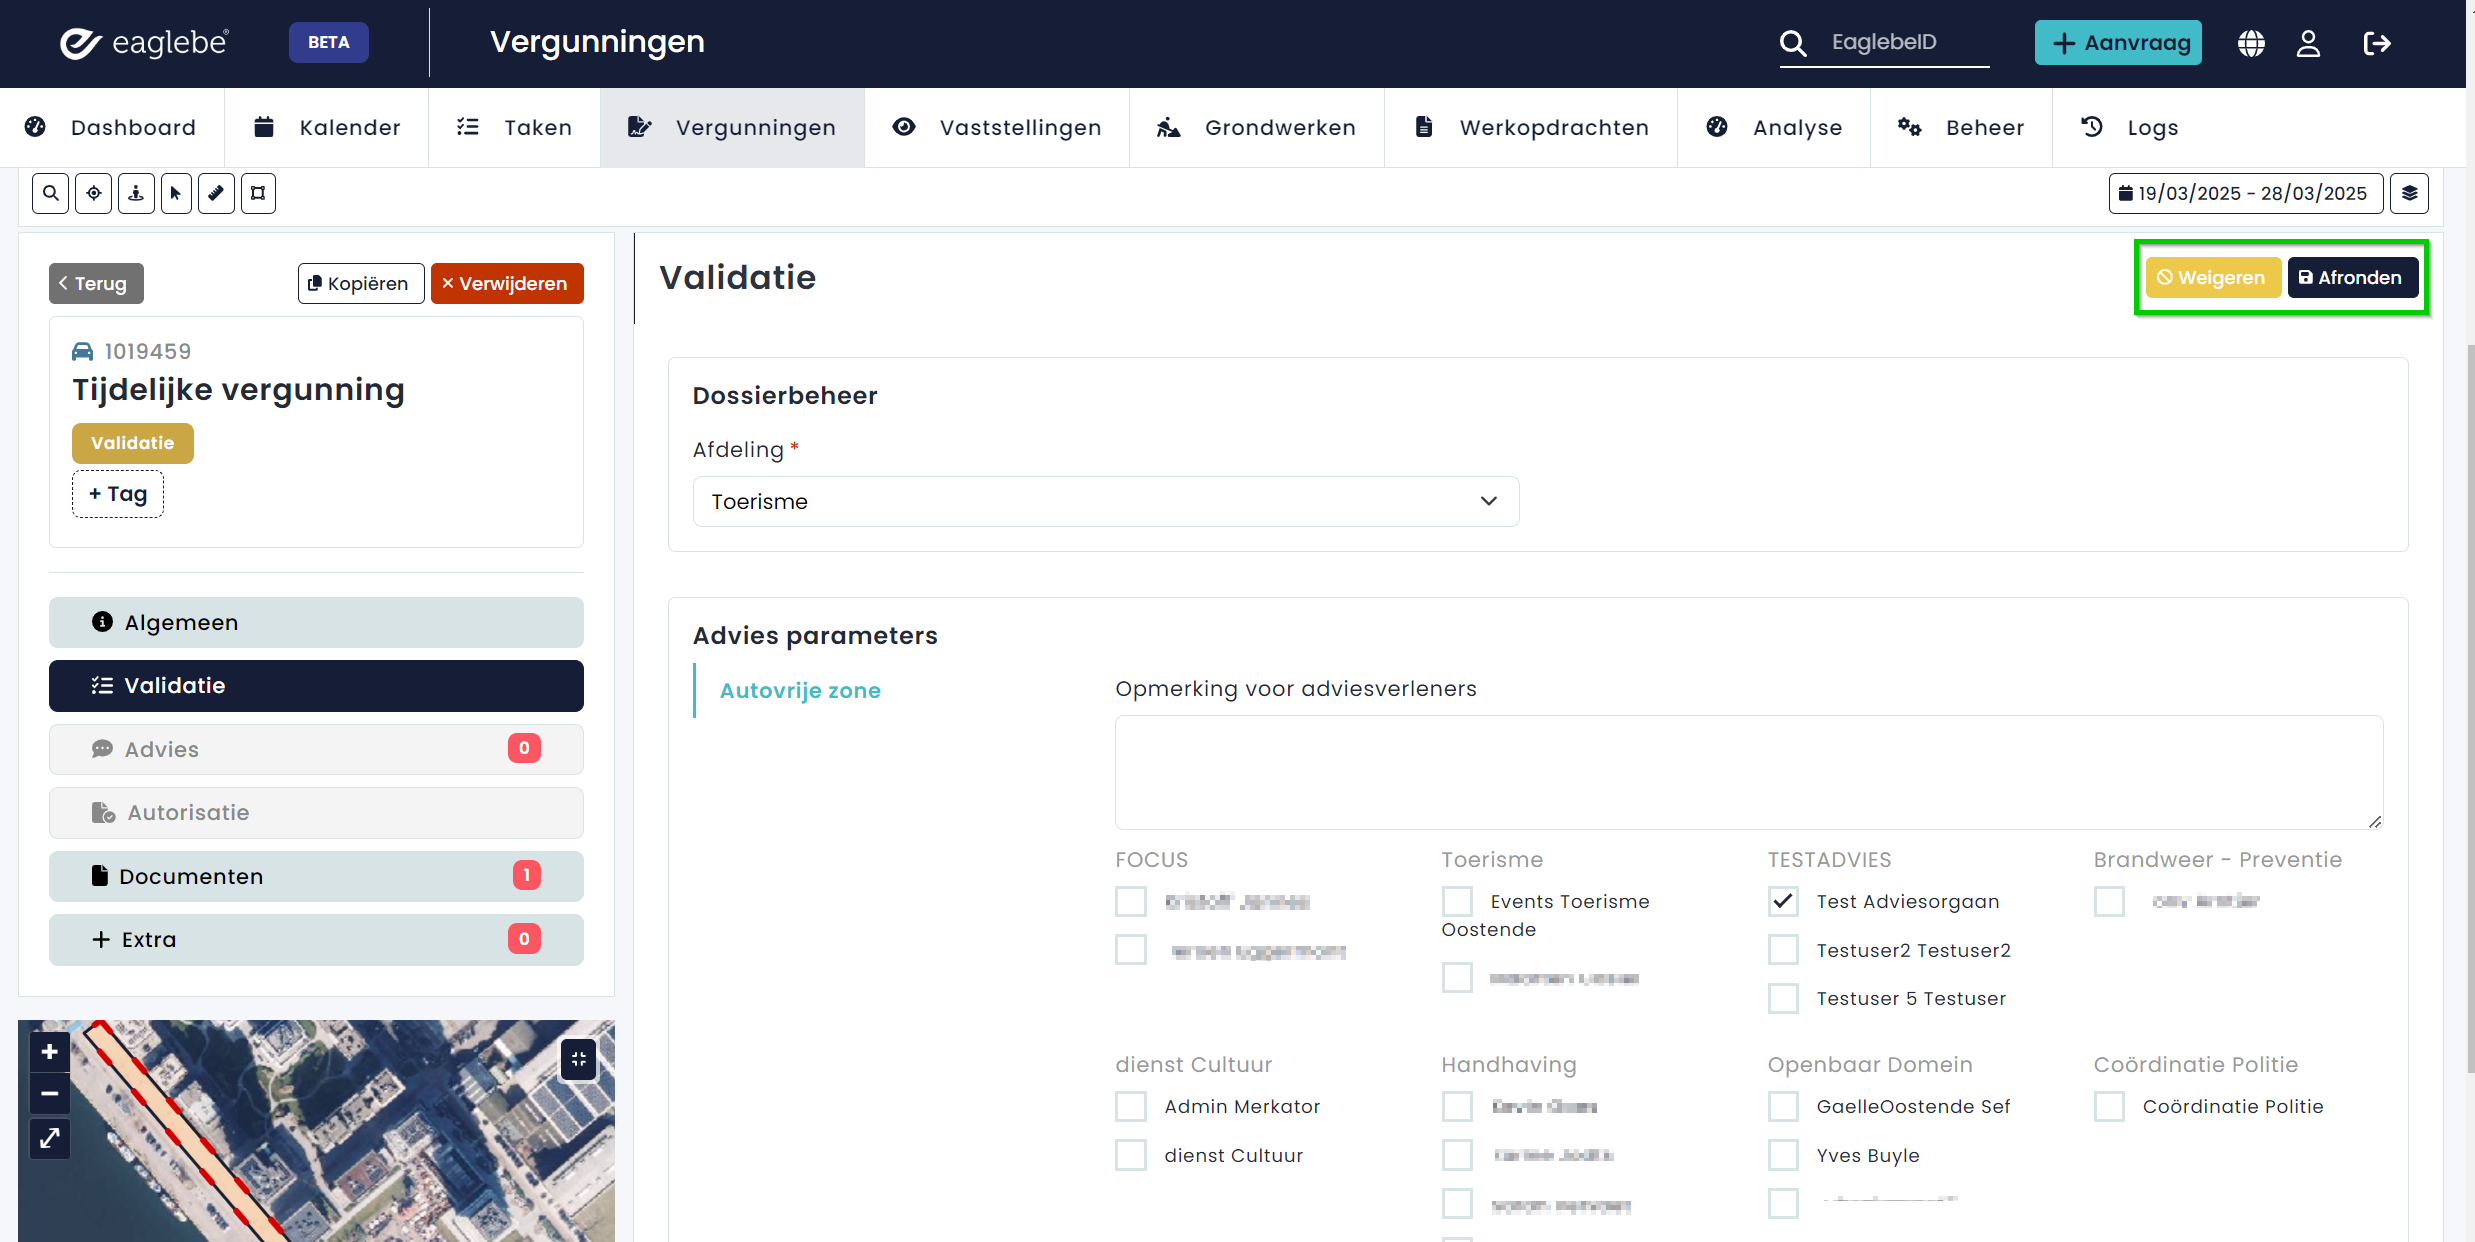Screen dimensions: 2475x1242
Task: Click the street view person icon
Action: [136, 194]
